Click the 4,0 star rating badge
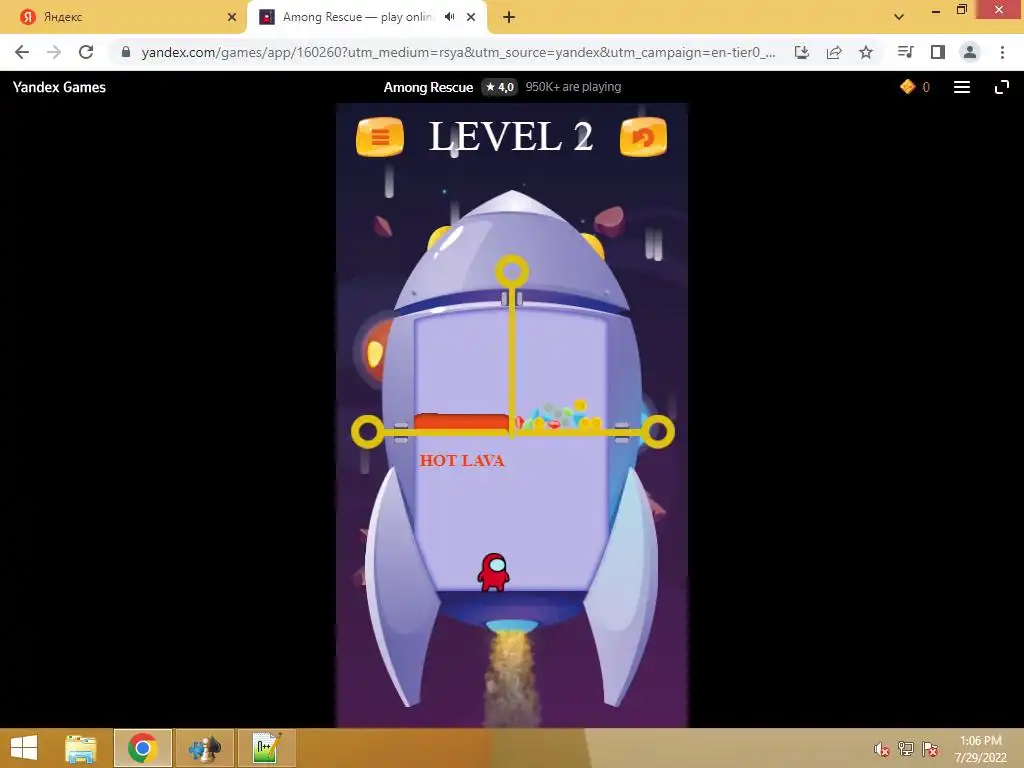Screen dimensions: 1024x768 [500, 87]
